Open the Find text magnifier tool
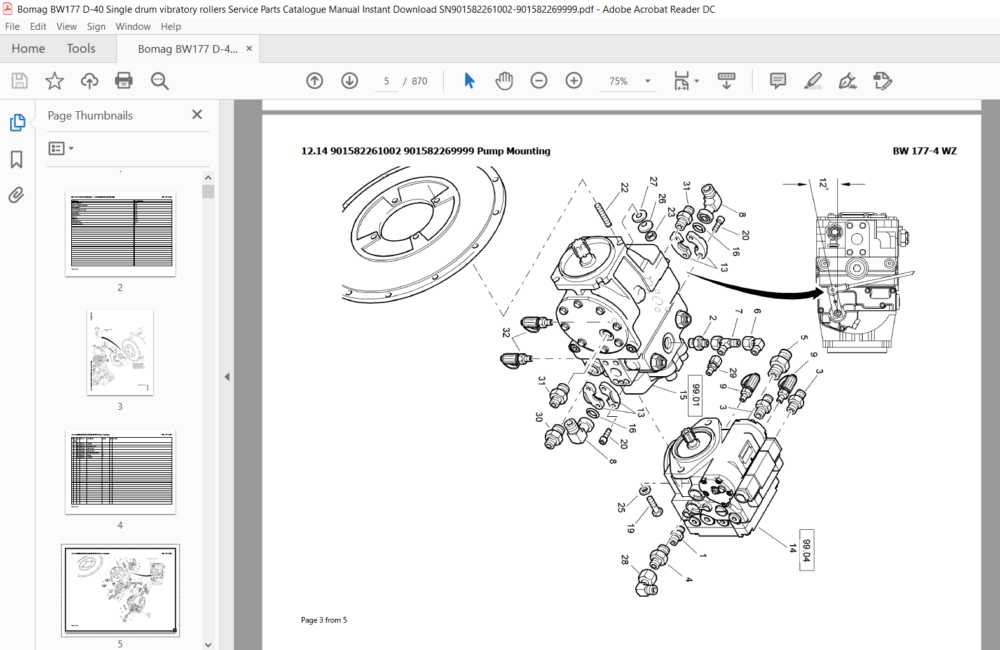The width and height of the screenshot is (1000, 650). click(x=159, y=81)
